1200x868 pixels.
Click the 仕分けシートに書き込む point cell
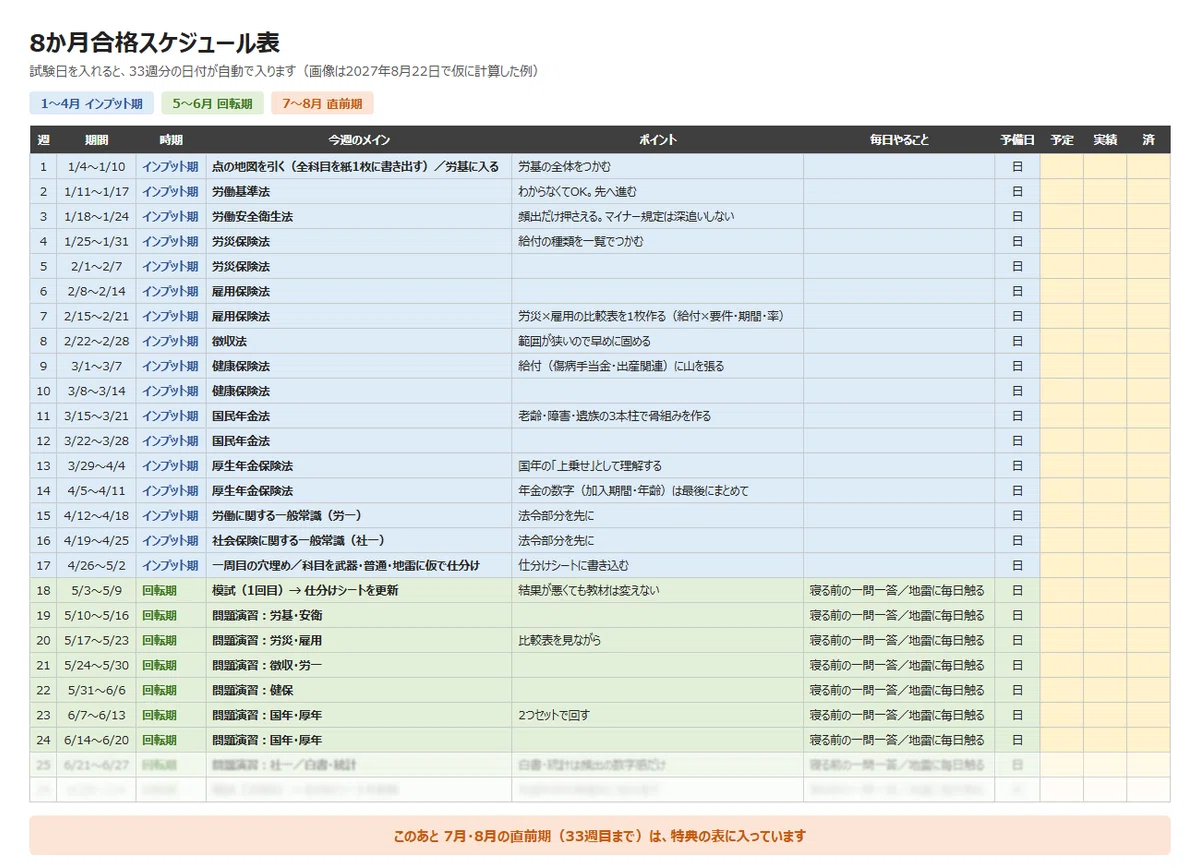pyautogui.click(x=658, y=565)
